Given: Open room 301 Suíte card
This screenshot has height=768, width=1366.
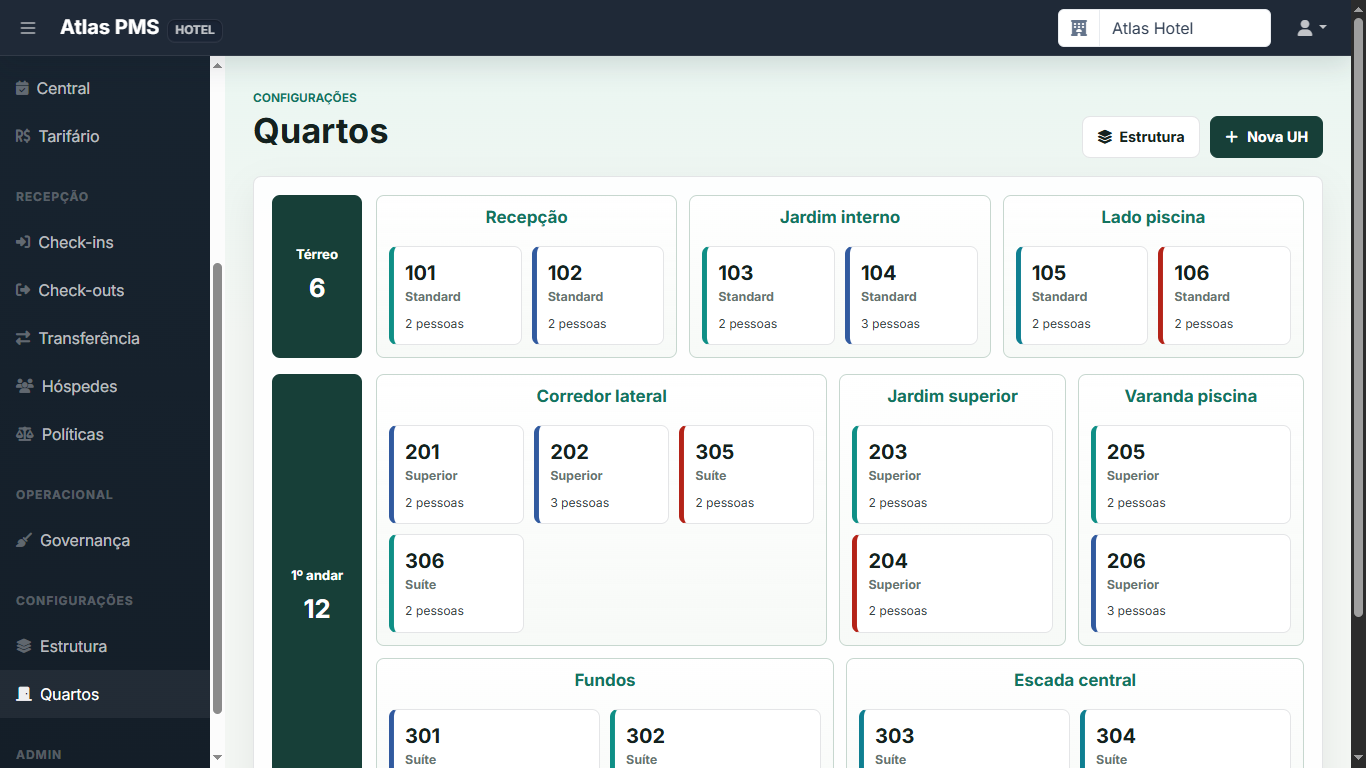Looking at the screenshot, I should [494, 739].
